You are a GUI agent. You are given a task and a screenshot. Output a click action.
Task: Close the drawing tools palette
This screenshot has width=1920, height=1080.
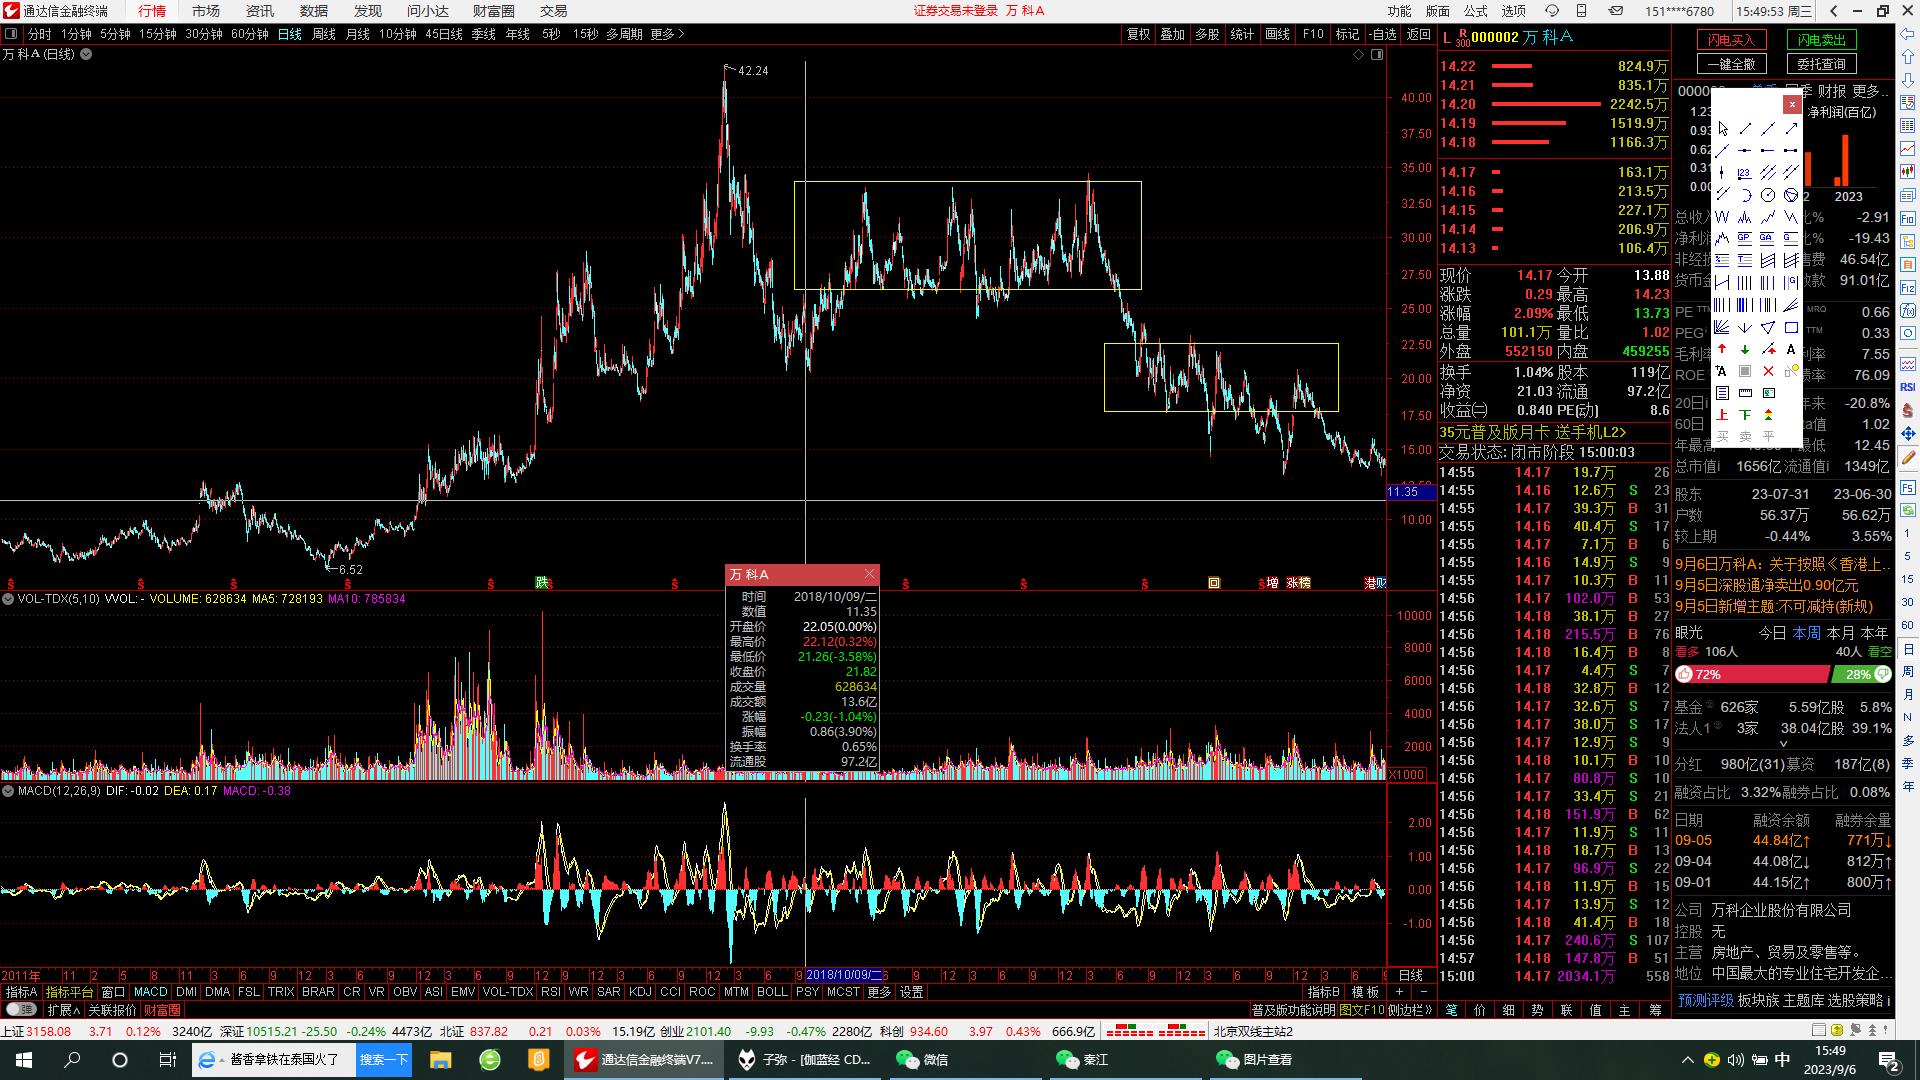(1792, 104)
